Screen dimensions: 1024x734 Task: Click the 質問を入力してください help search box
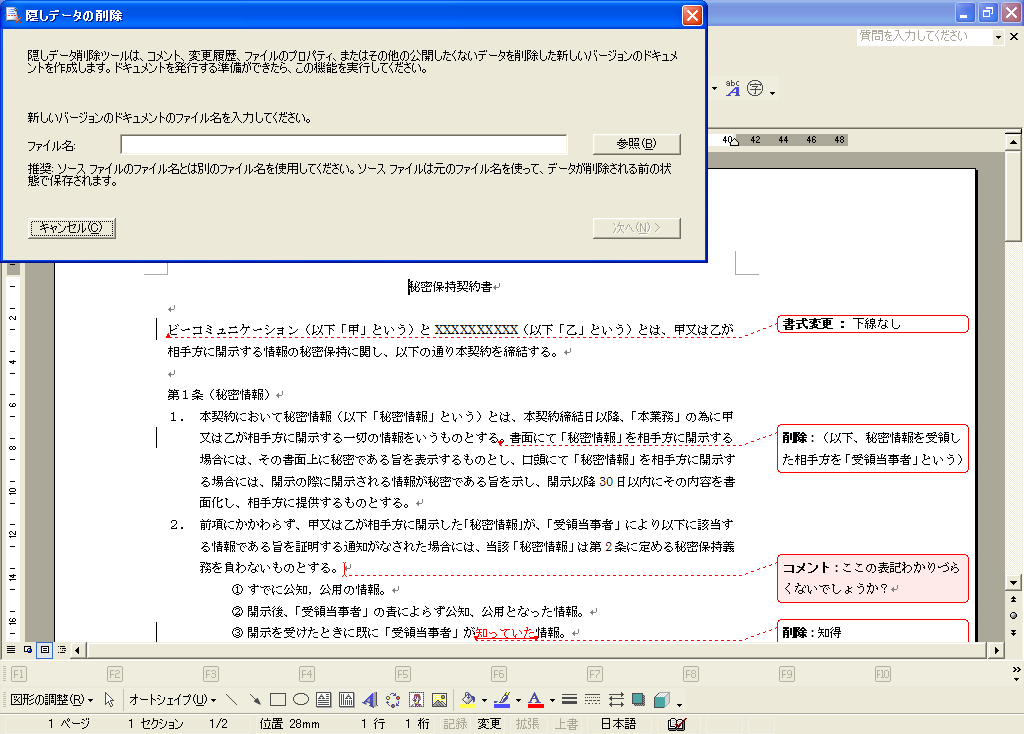pos(923,36)
